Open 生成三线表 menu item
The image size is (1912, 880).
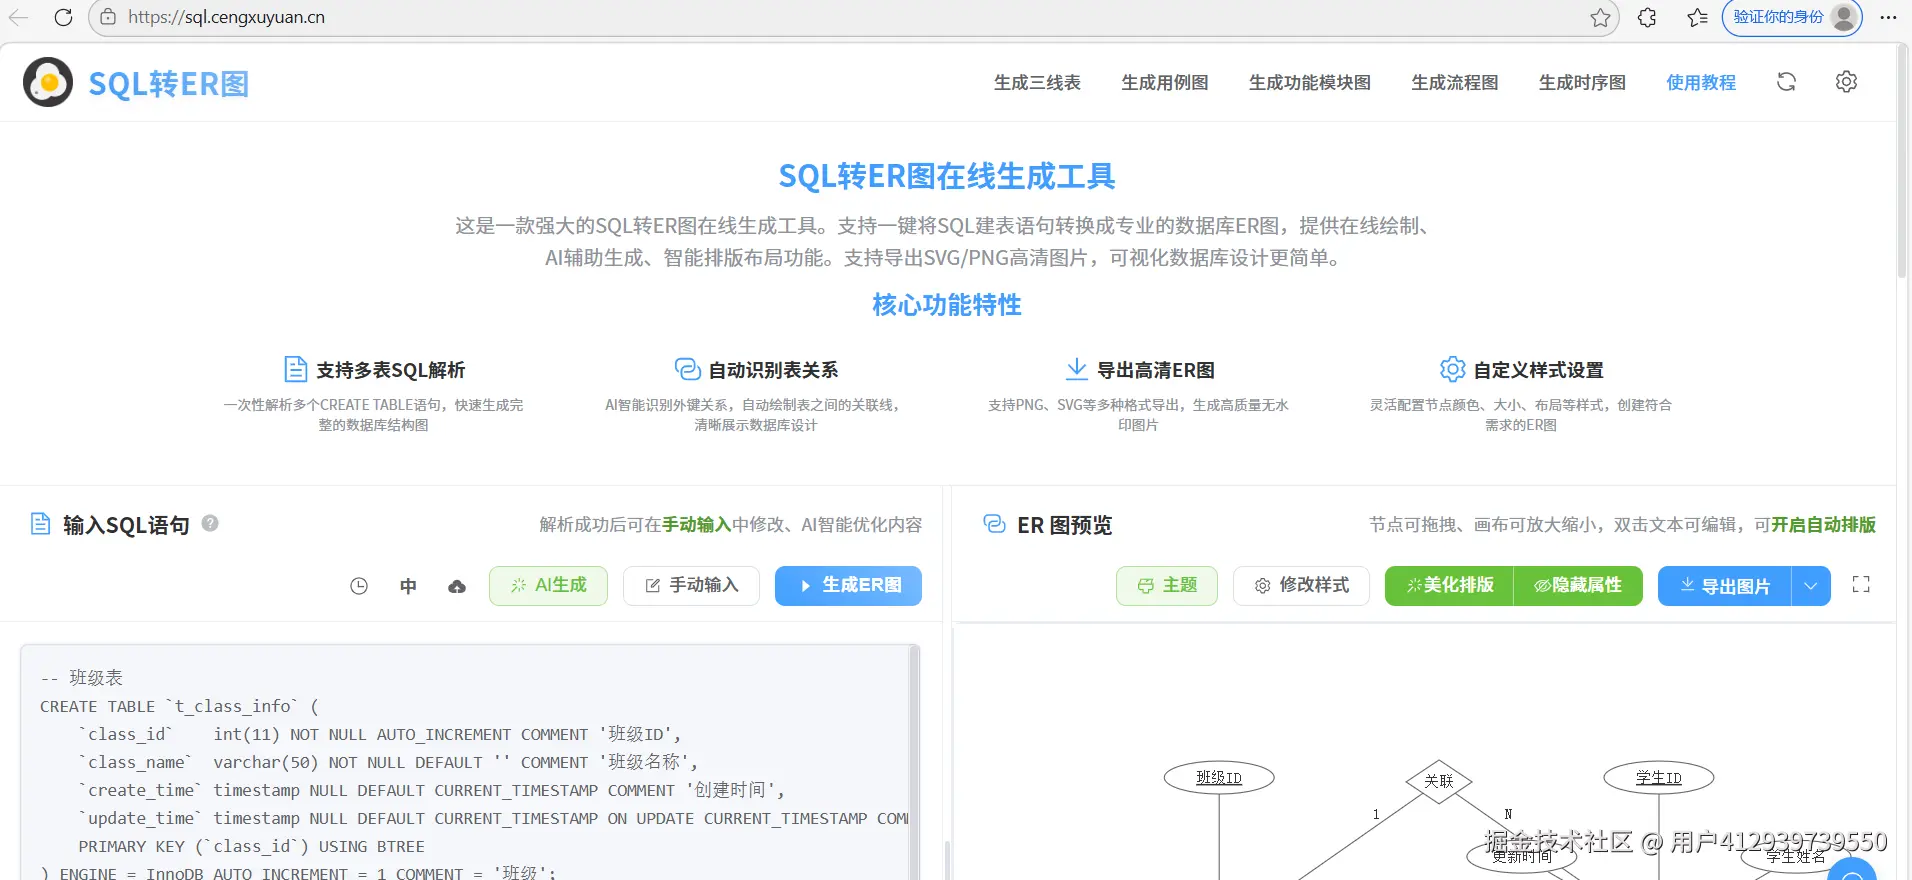coord(1037,82)
